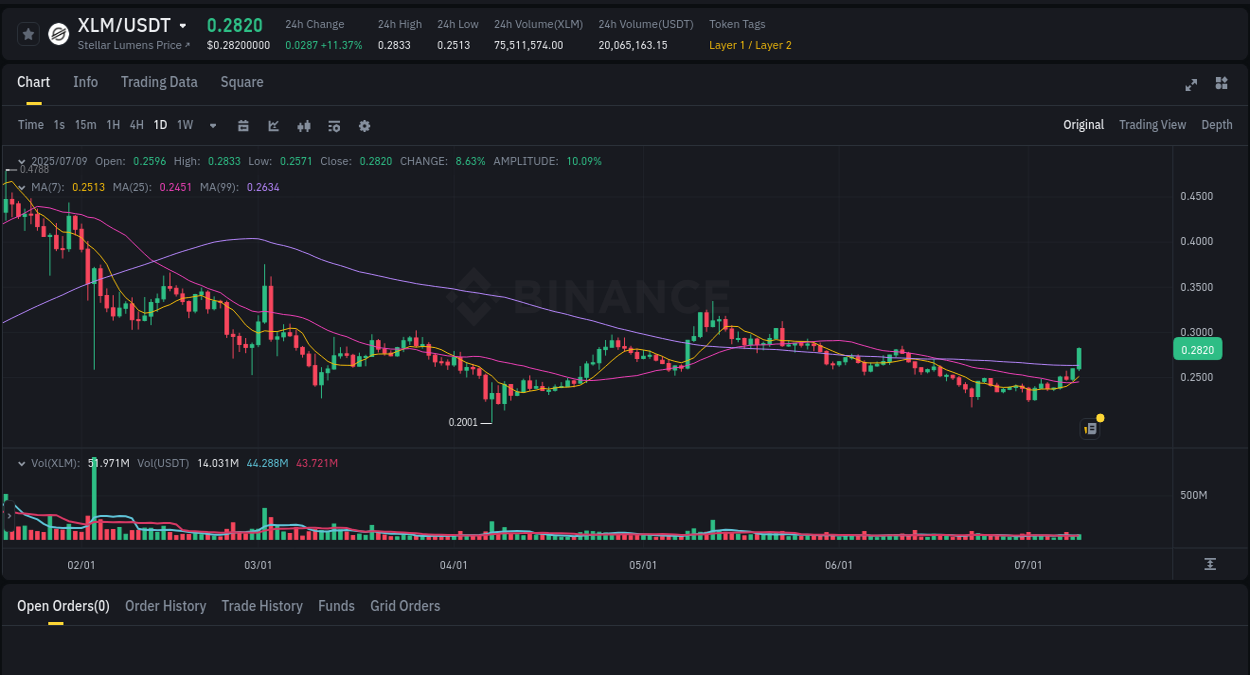
Task: Click the screenshot share icon on the chart
Action: point(1089,428)
